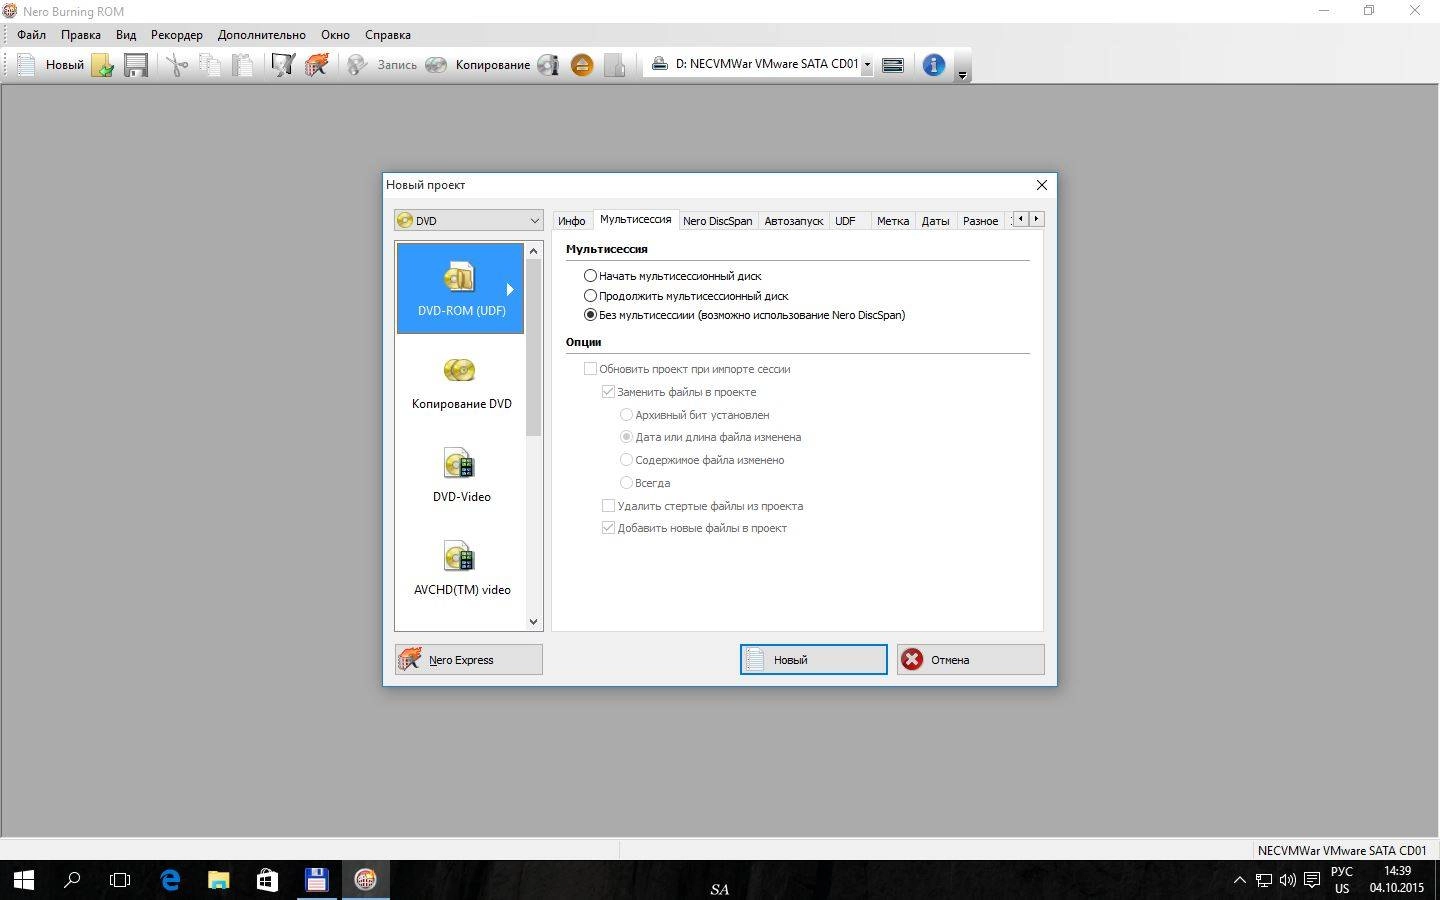Click the Copy icon in the toolbar
The image size is (1440, 900).
[x=210, y=65]
